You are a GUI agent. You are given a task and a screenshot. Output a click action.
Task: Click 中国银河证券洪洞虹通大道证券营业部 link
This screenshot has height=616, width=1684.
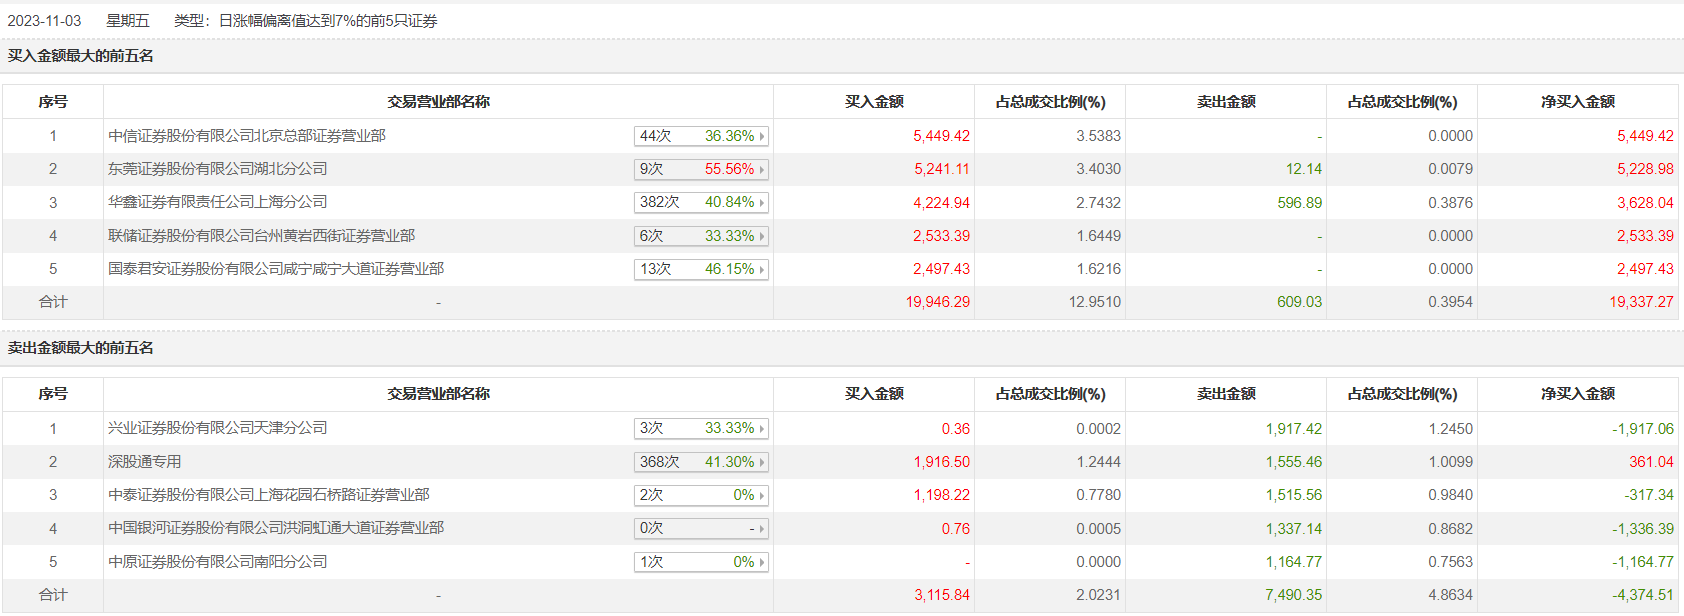[x=276, y=528]
